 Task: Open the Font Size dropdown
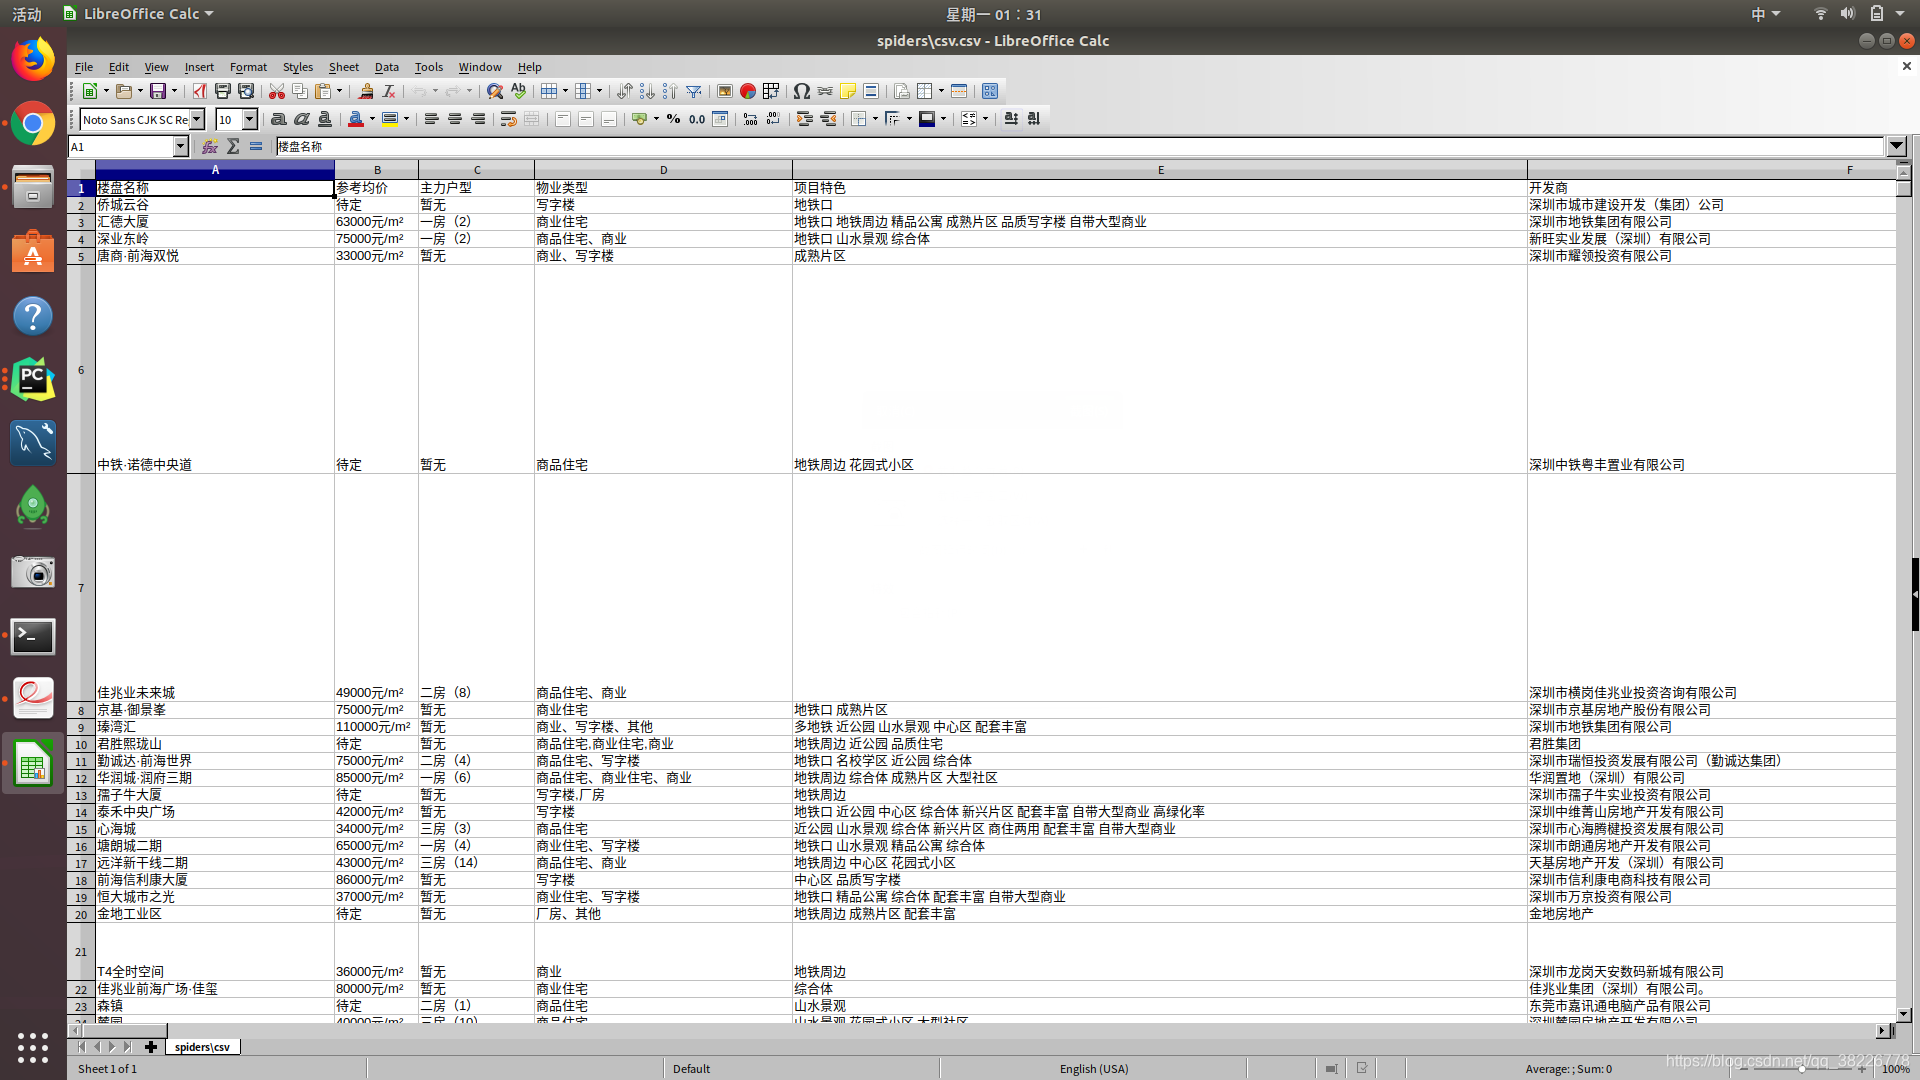pos(250,119)
